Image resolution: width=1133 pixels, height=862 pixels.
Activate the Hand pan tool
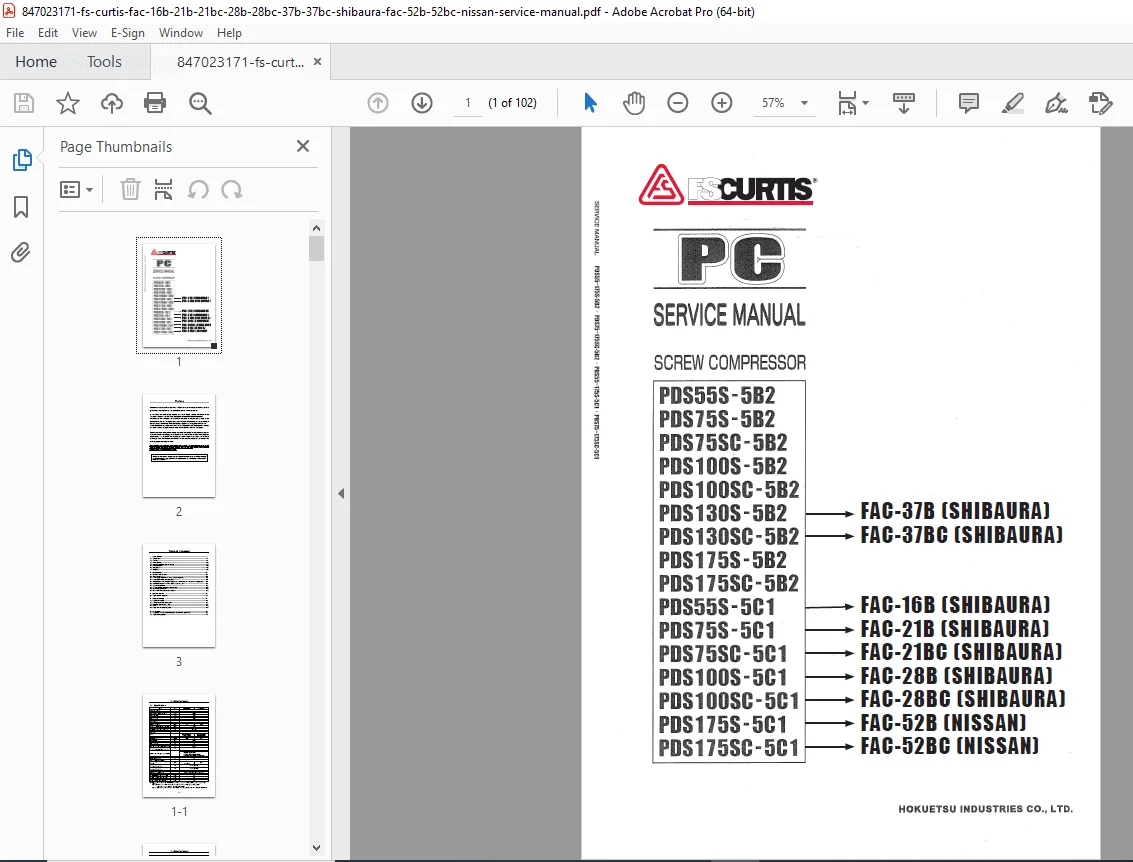pyautogui.click(x=634, y=103)
